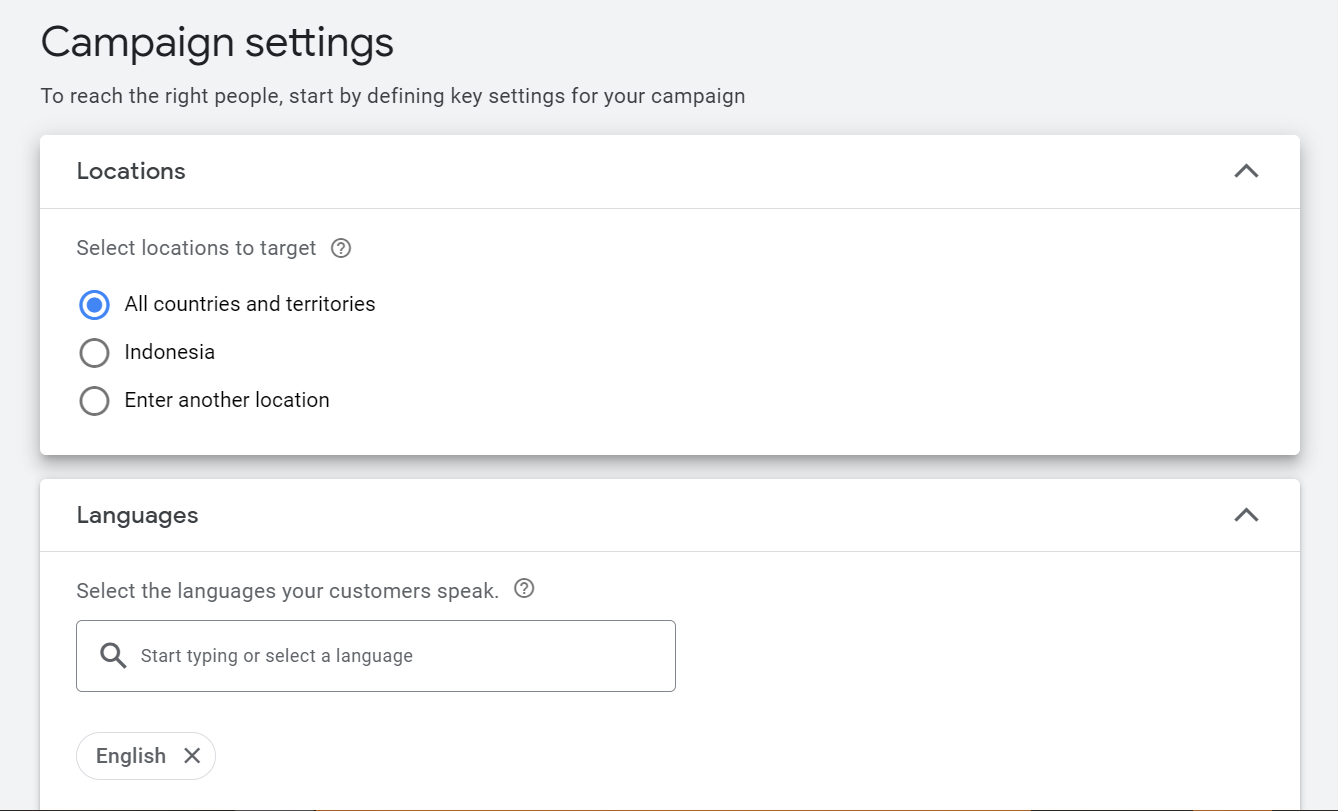Open help icon beside 'Select locations to target'
1338x811 pixels.
[341, 248]
